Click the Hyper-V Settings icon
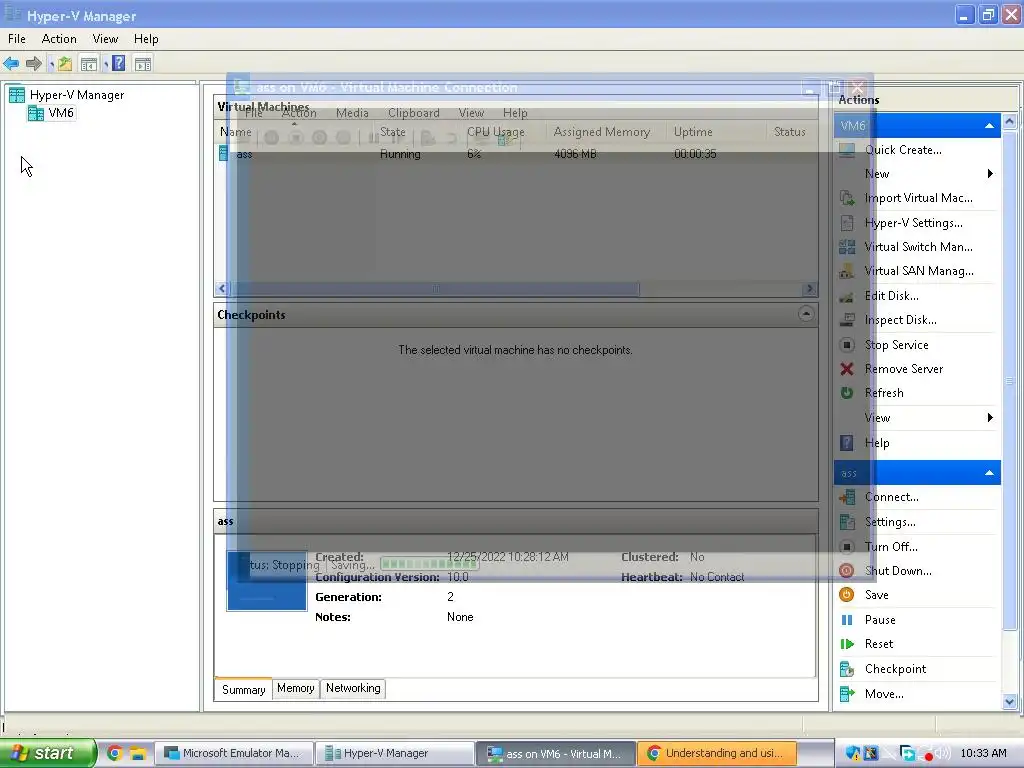 tap(847, 223)
